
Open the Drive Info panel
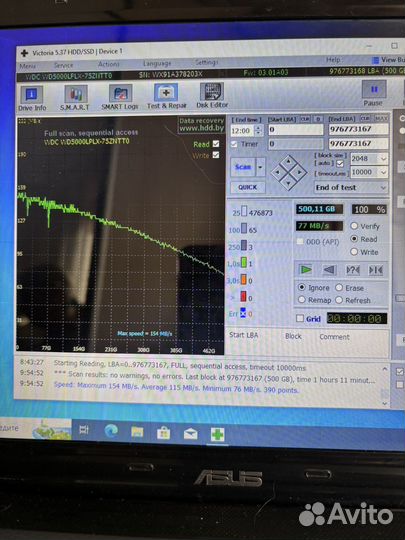coord(32,98)
